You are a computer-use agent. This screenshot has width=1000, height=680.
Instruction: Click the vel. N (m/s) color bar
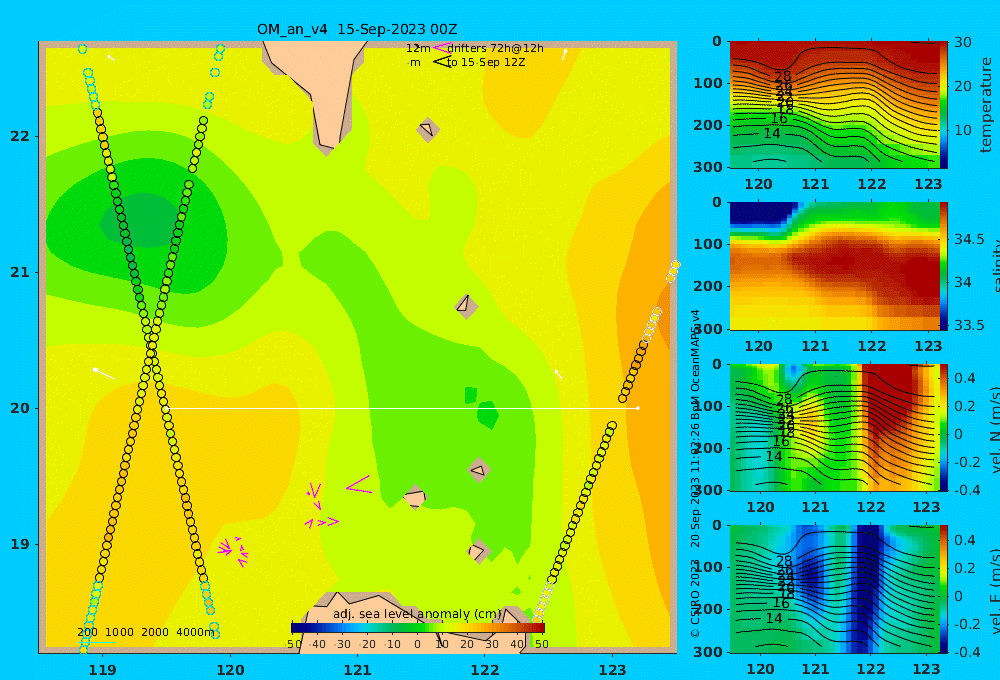pos(944,427)
